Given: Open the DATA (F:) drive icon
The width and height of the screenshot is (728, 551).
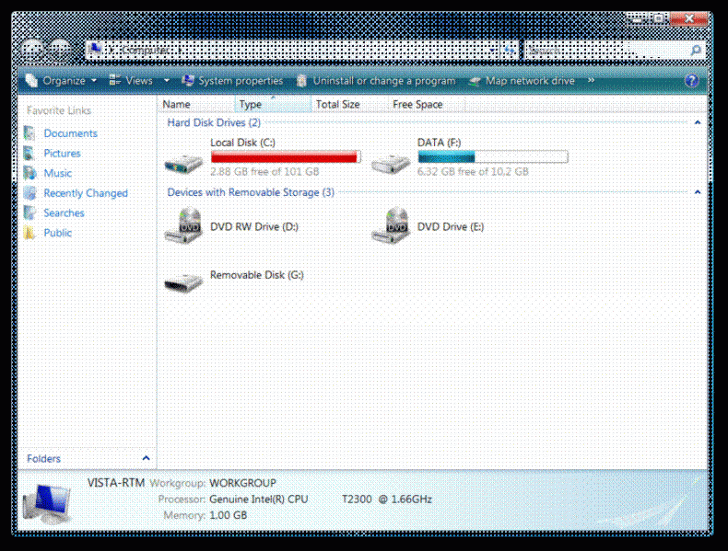Looking at the screenshot, I should [391, 163].
